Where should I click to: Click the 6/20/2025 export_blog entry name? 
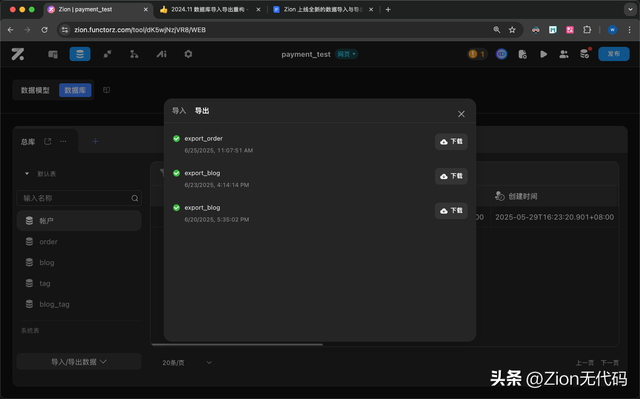(x=202, y=208)
